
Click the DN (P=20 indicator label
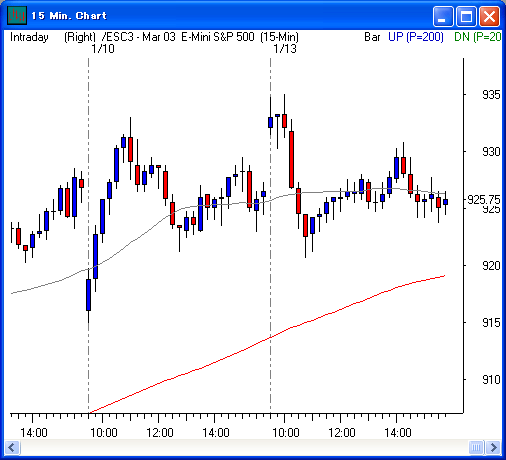coord(478,37)
